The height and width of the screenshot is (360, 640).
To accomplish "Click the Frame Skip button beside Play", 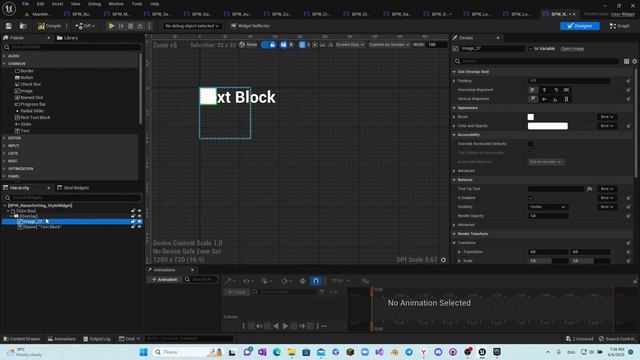I will point(121,26).
